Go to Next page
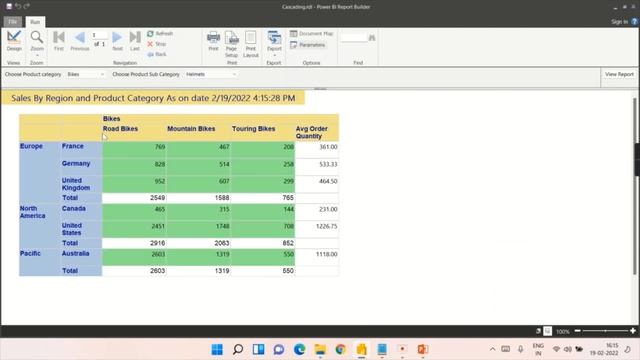 tap(117, 41)
